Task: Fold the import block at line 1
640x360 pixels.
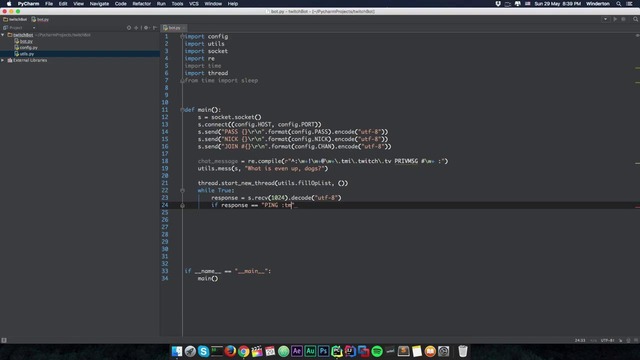Action: [182, 36]
